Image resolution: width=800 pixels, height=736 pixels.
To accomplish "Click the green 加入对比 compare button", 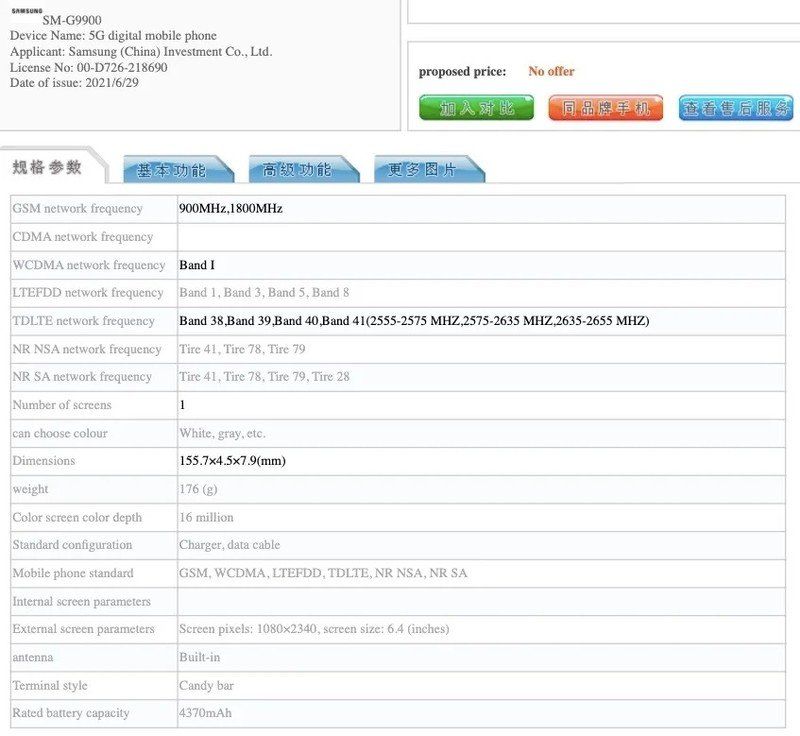I will pos(476,108).
